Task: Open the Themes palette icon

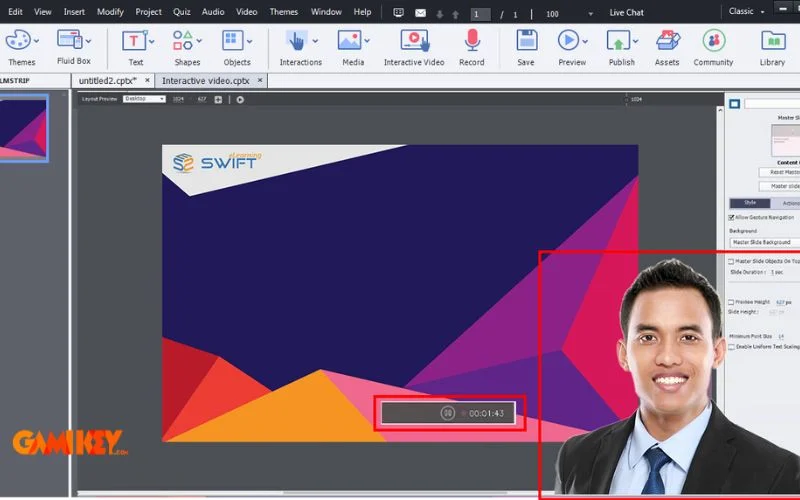Action: 18,40
